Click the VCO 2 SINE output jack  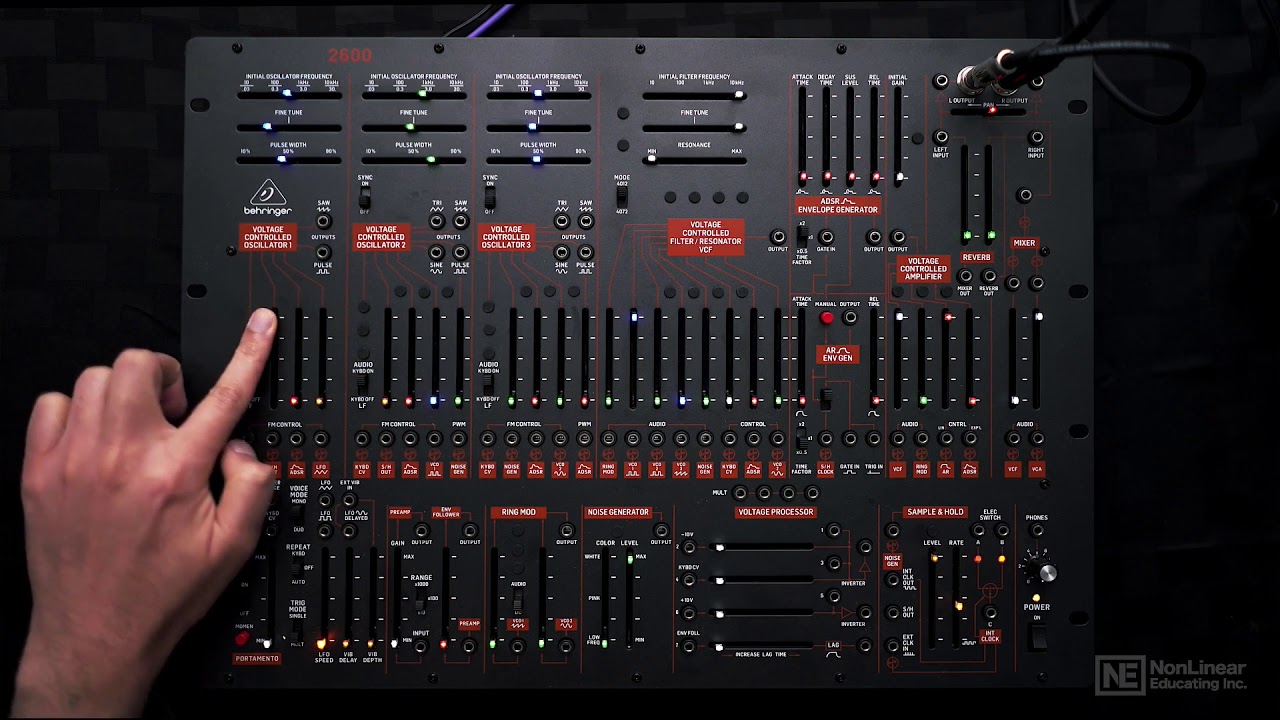pyautogui.click(x=437, y=252)
